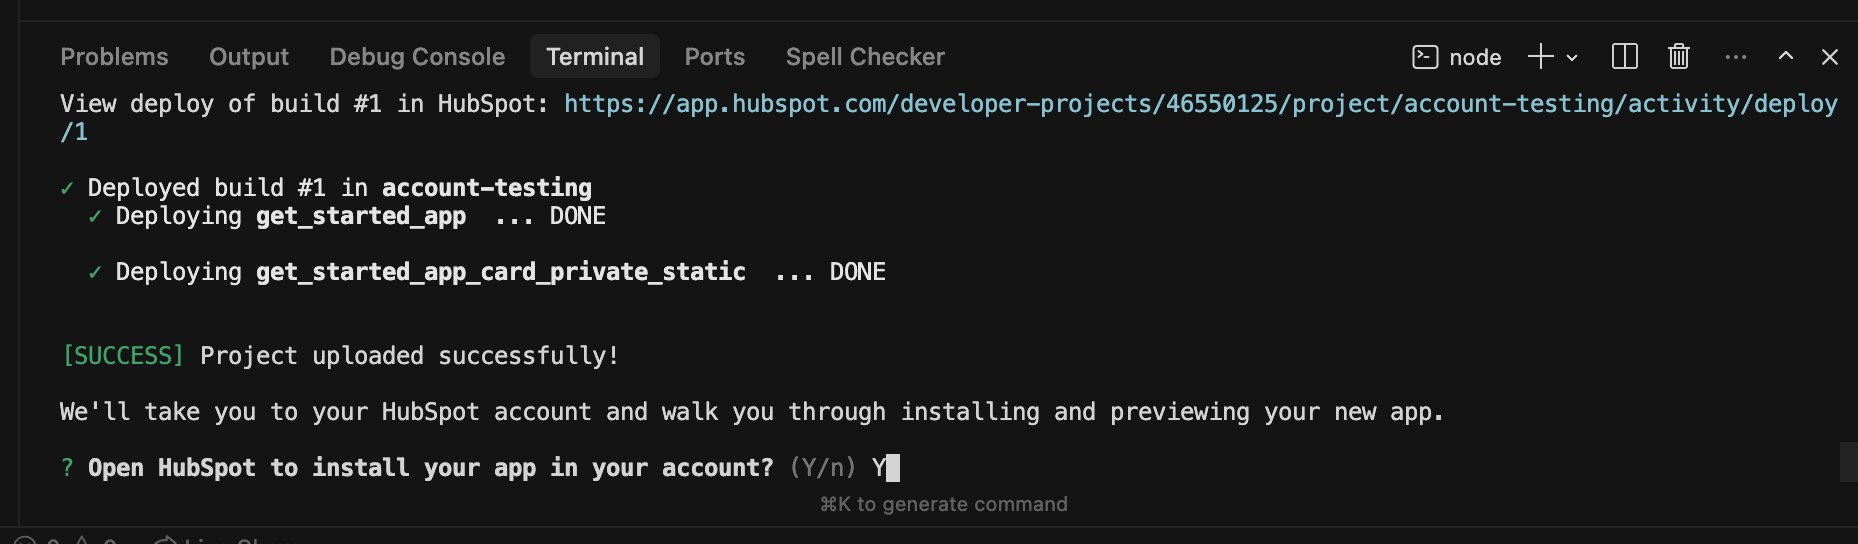
Task: Open the Spell Checker tab
Action: click(x=865, y=57)
